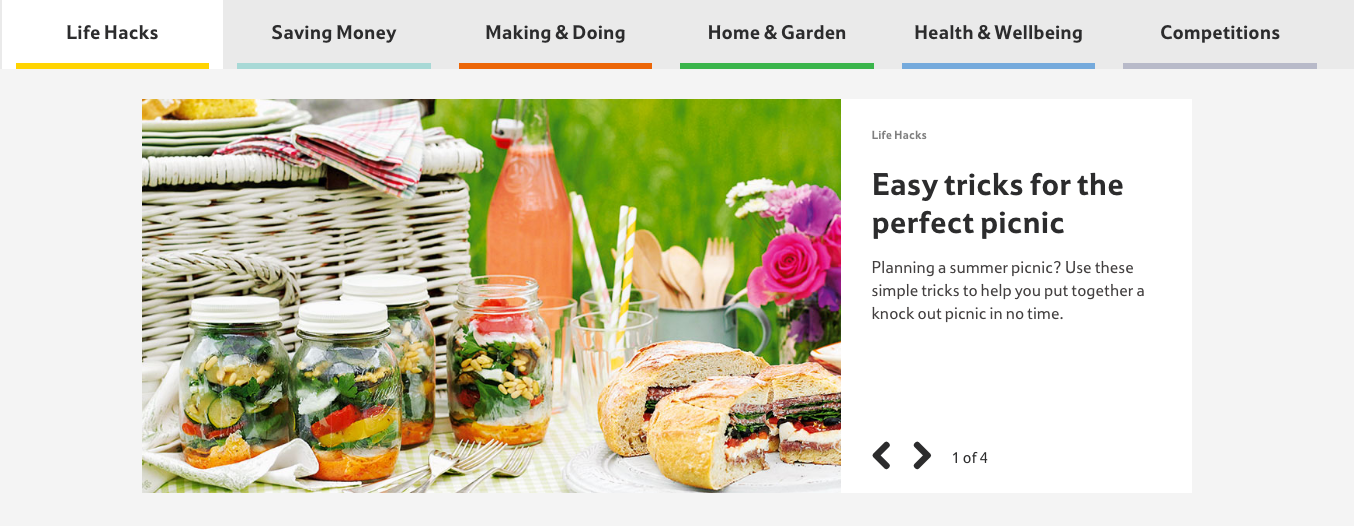1354x526 pixels.
Task: Advance to the next carousel slide arrow
Action: tap(921, 456)
